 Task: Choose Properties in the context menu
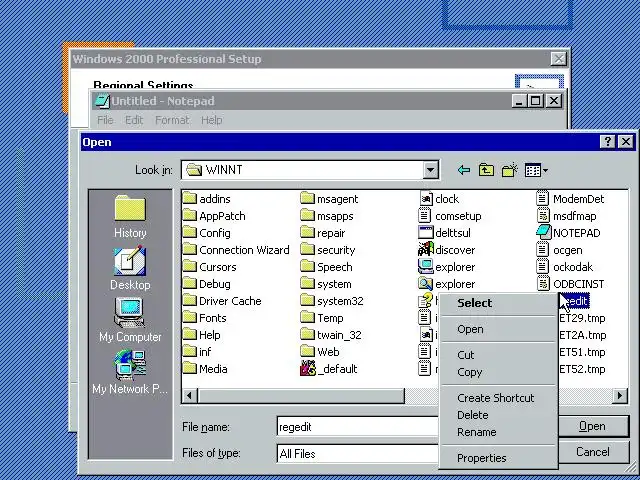[x=498, y=458]
